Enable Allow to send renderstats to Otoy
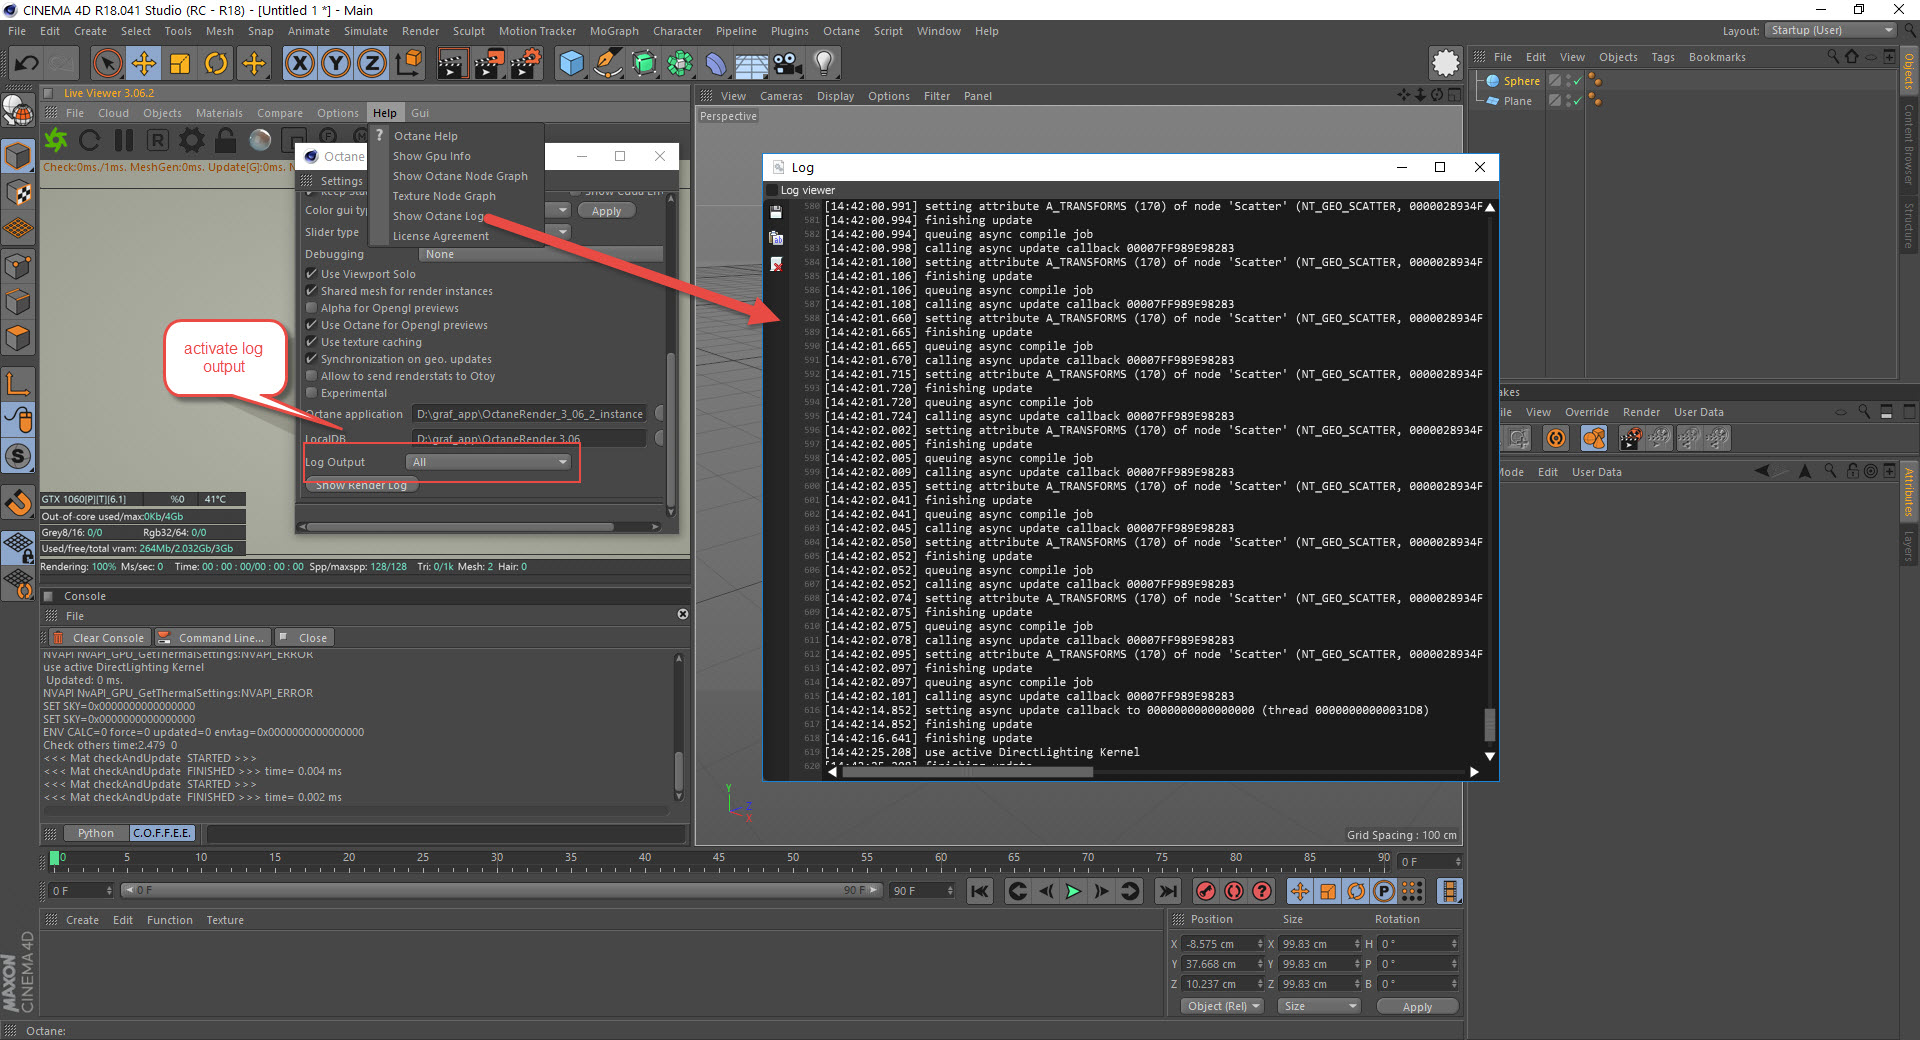The image size is (1920, 1040). click(311, 376)
